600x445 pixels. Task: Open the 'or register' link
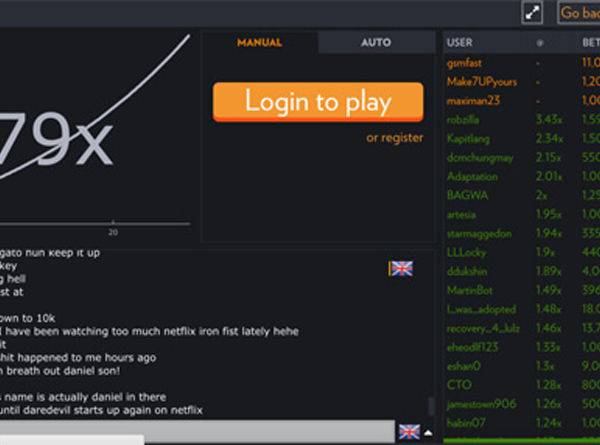[x=394, y=138]
